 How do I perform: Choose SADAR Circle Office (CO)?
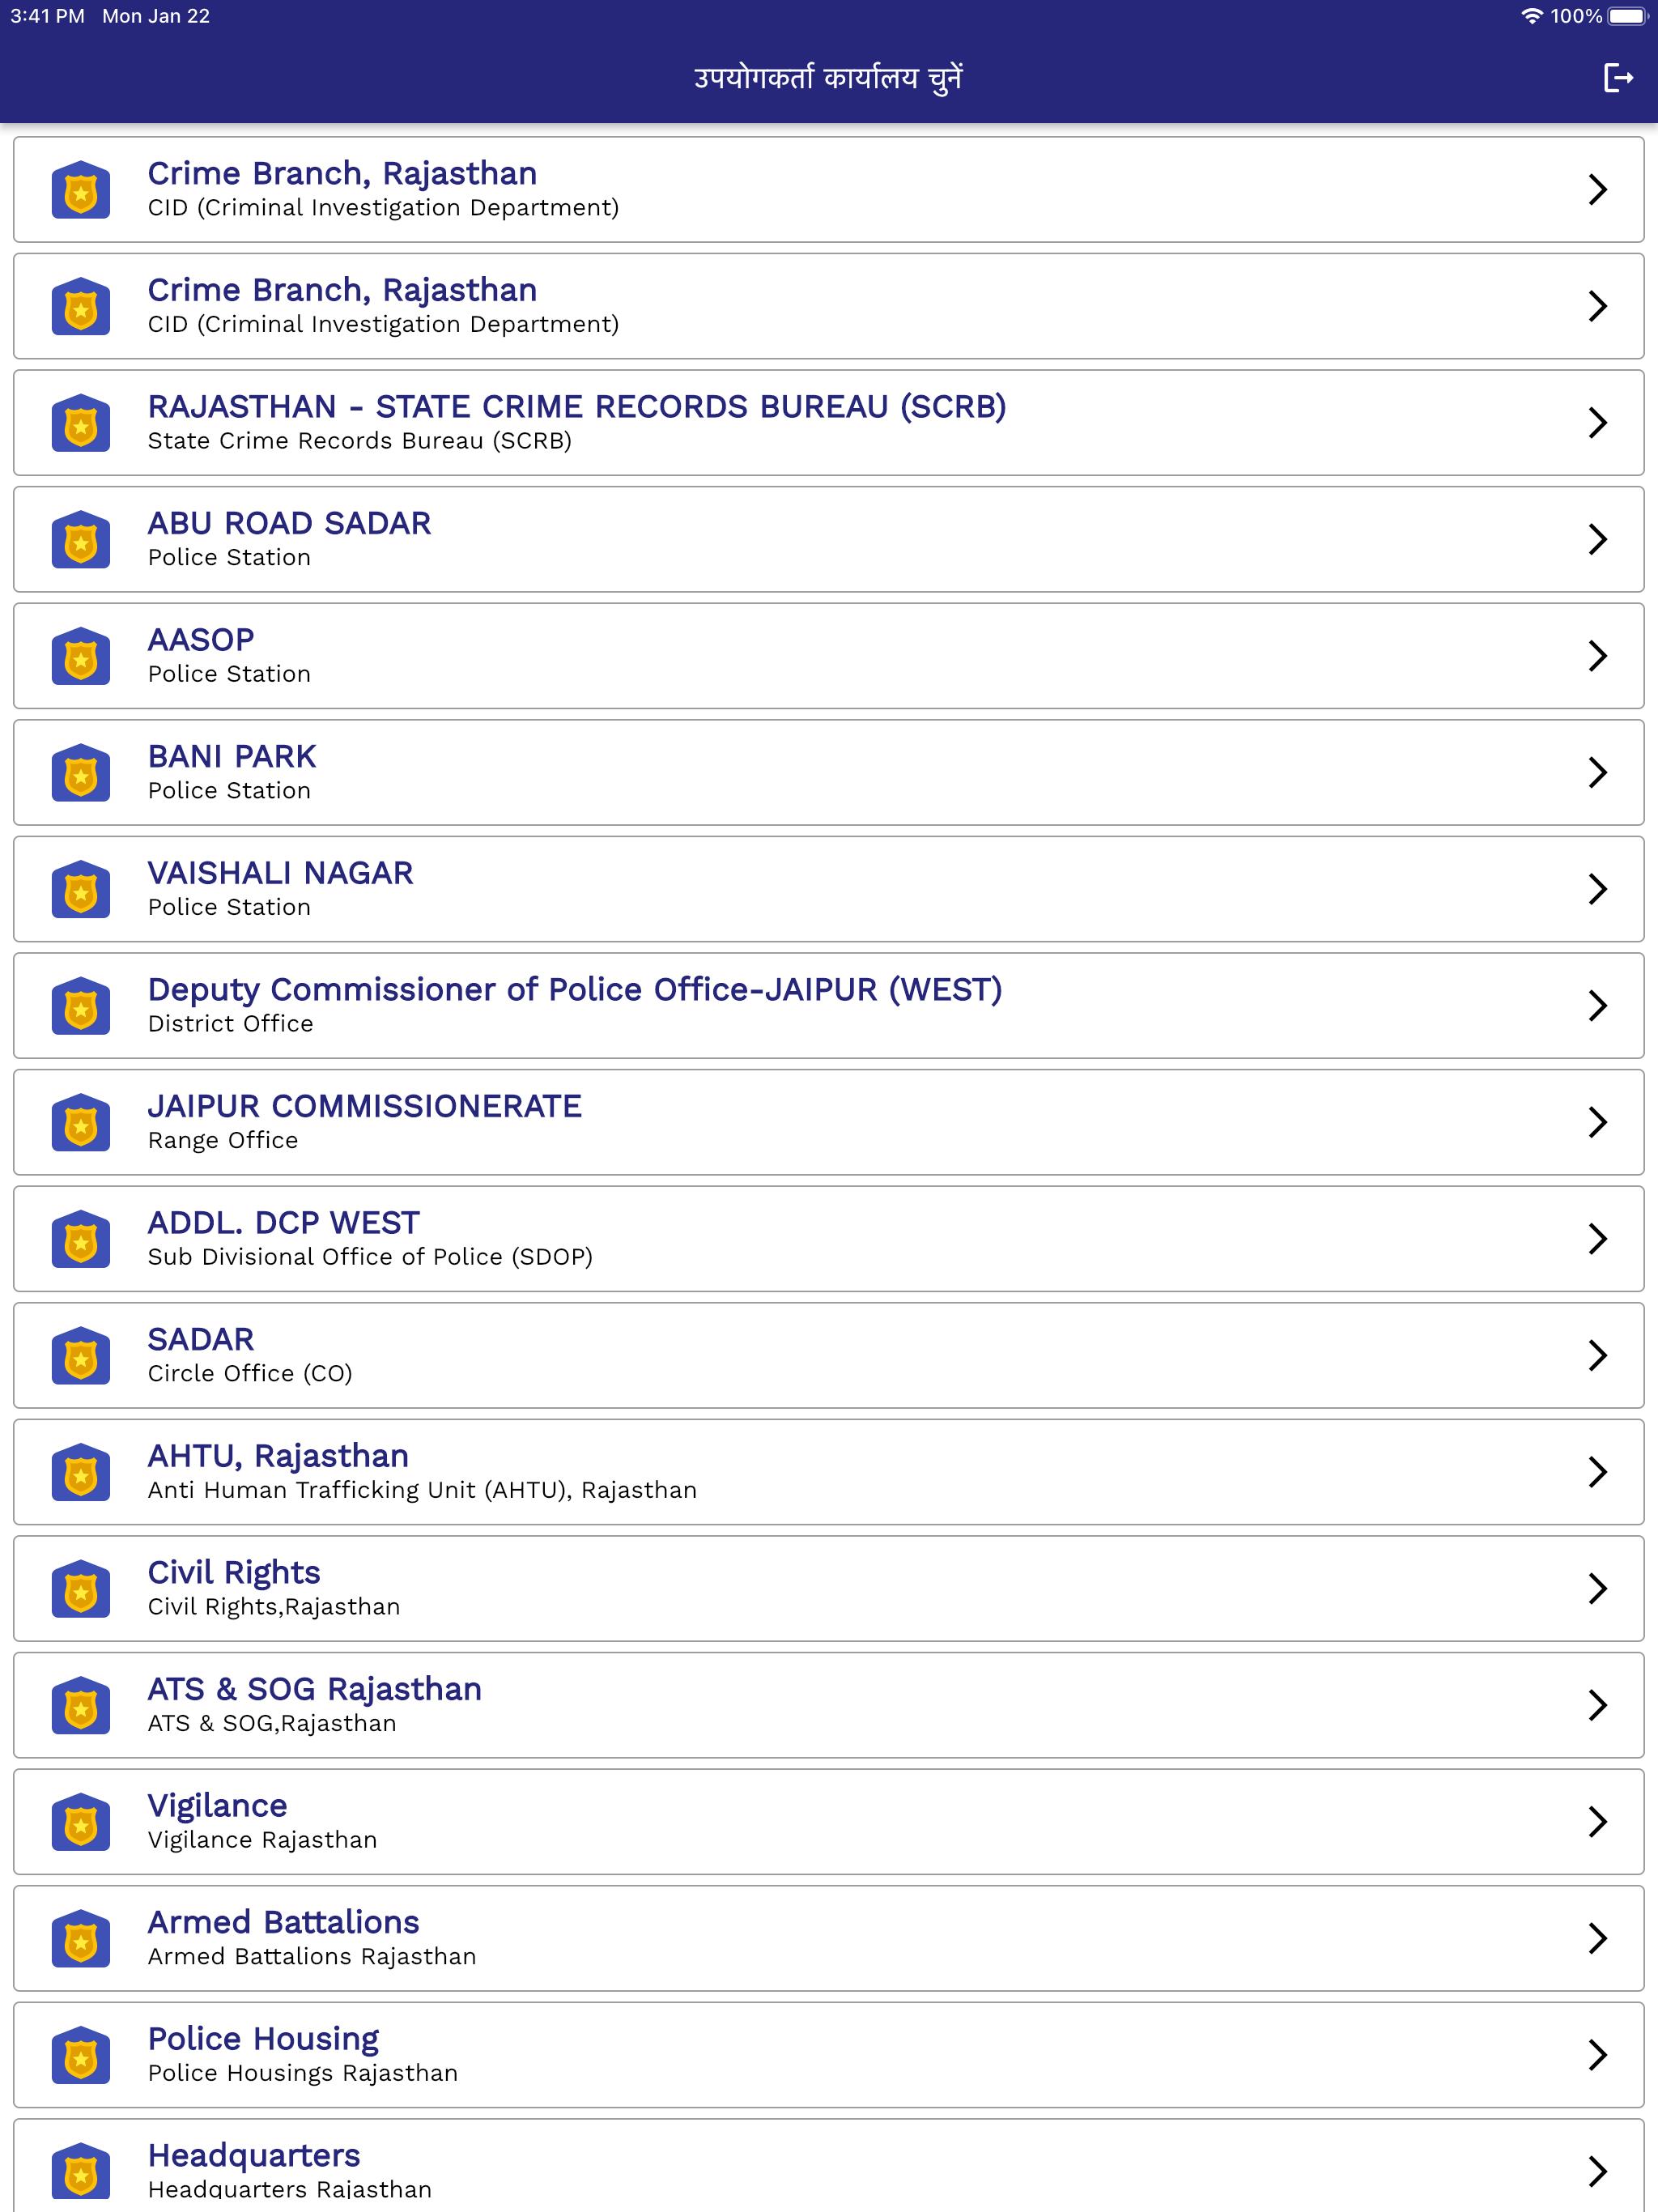coord(829,1356)
